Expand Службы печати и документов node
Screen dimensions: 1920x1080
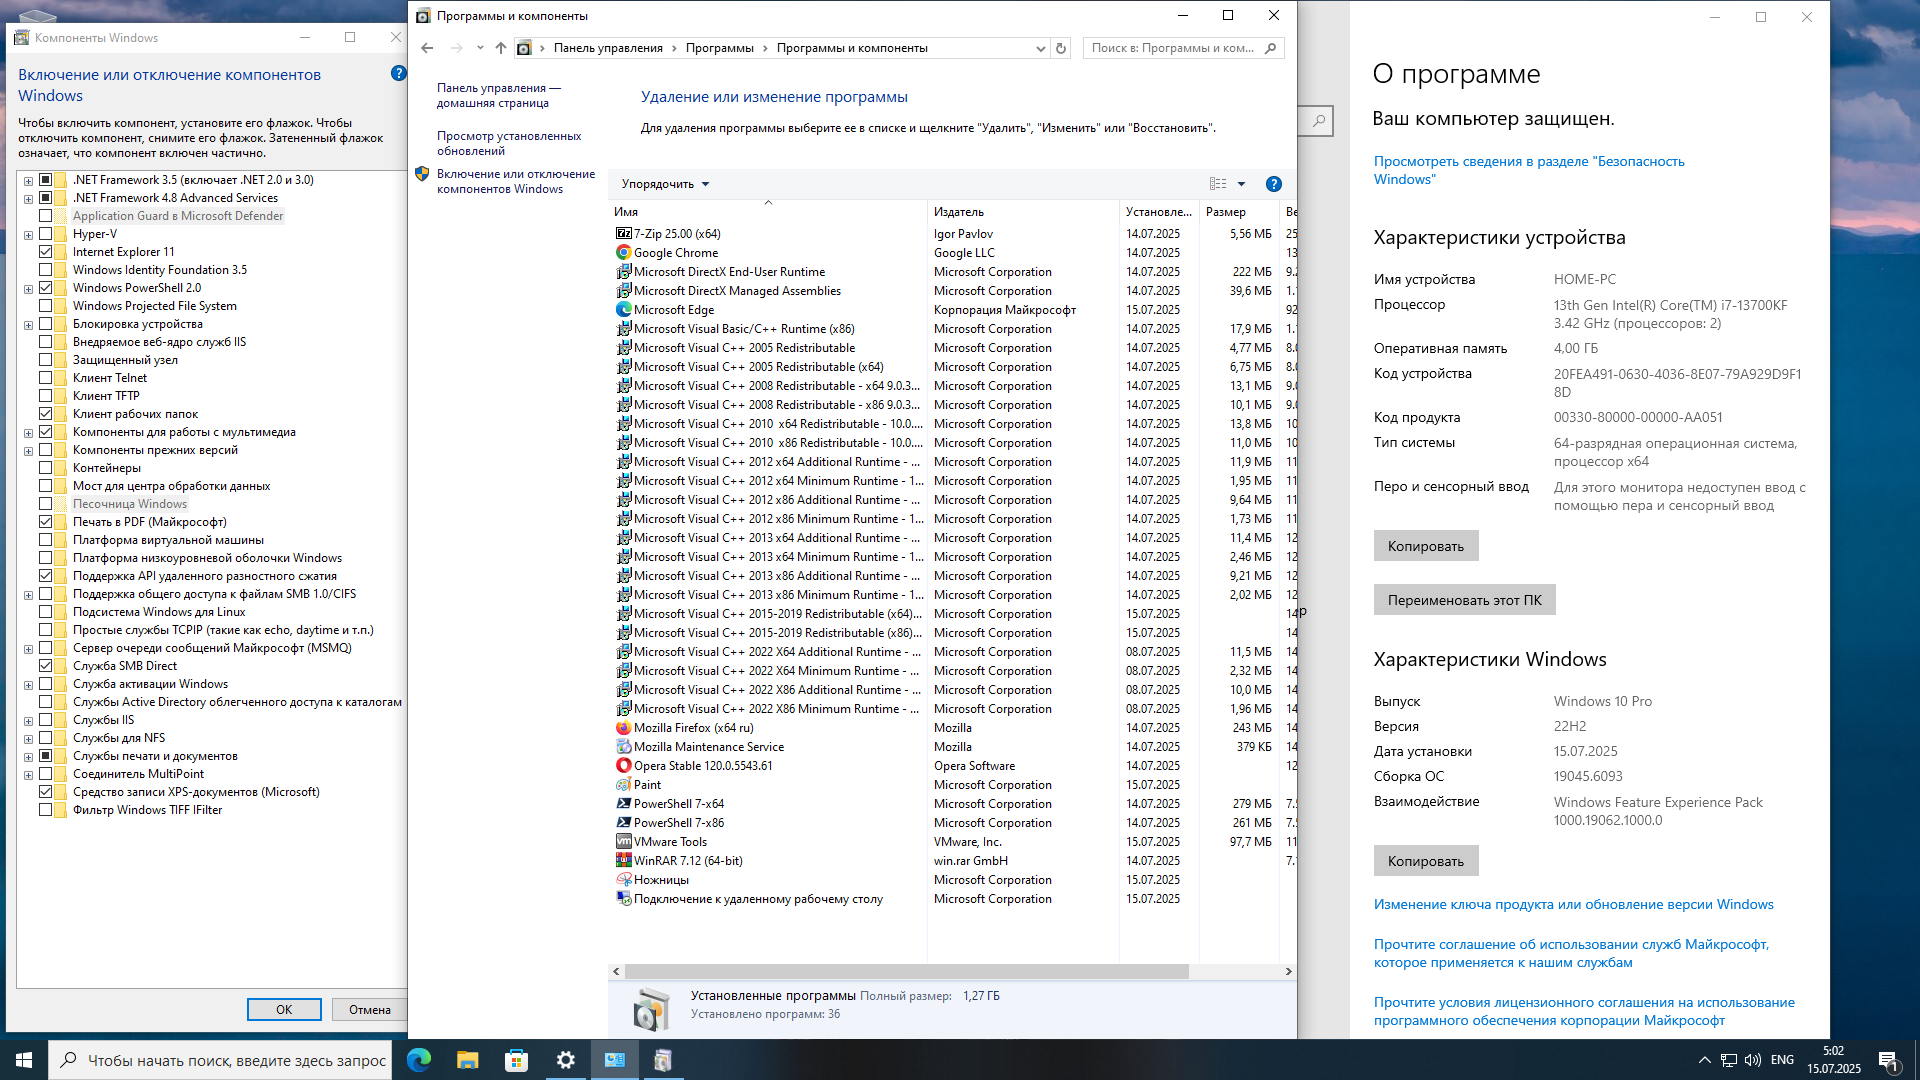click(28, 757)
